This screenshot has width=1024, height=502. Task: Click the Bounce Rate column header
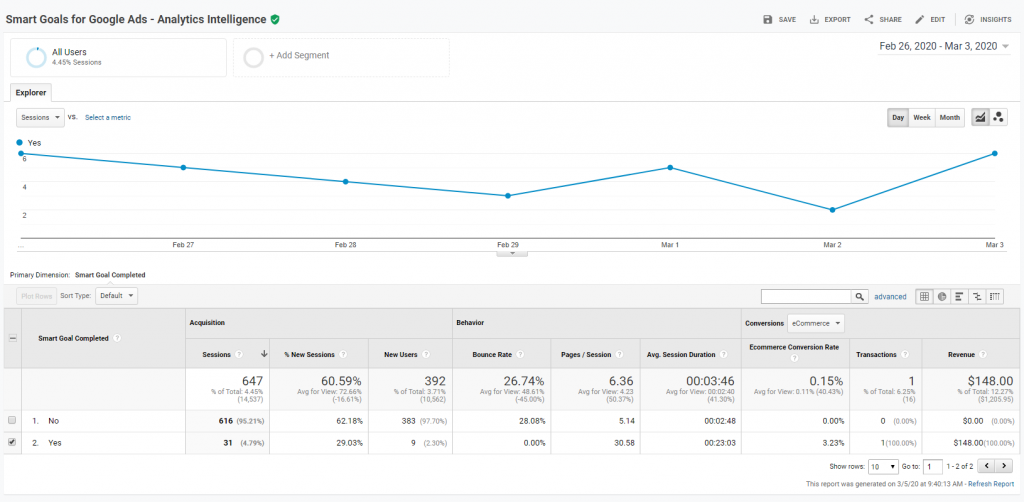pos(492,354)
